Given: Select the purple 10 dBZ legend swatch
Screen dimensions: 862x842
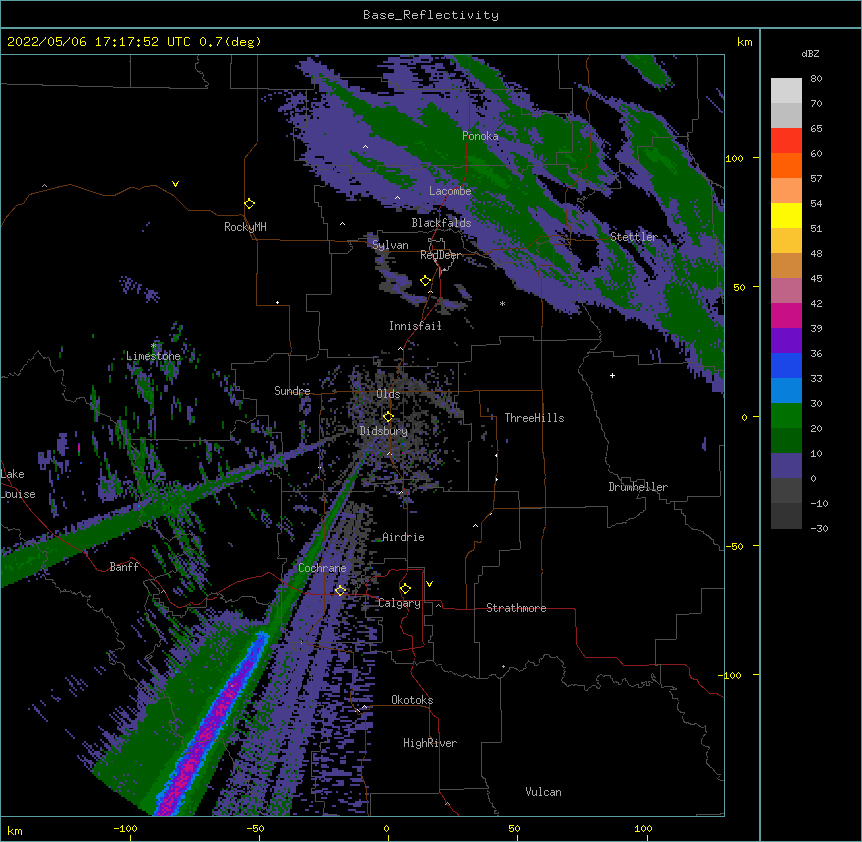Looking at the screenshot, I should (x=786, y=466).
